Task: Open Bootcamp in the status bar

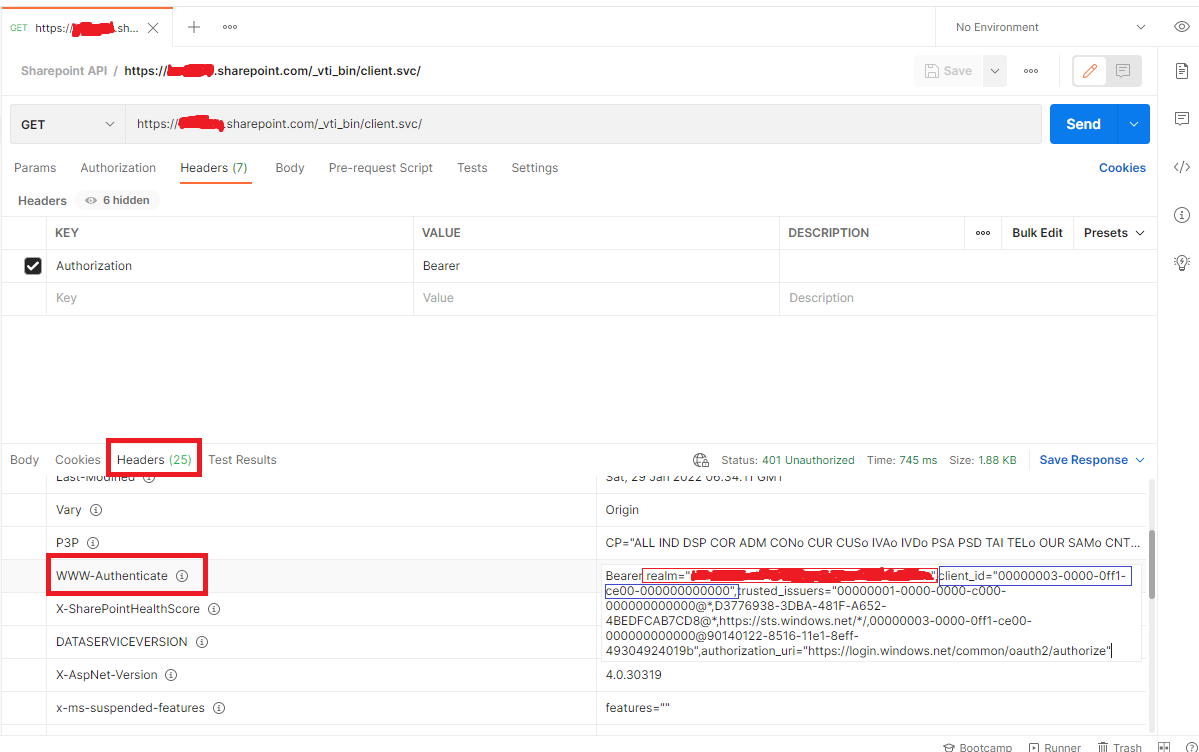Action: coord(977,747)
